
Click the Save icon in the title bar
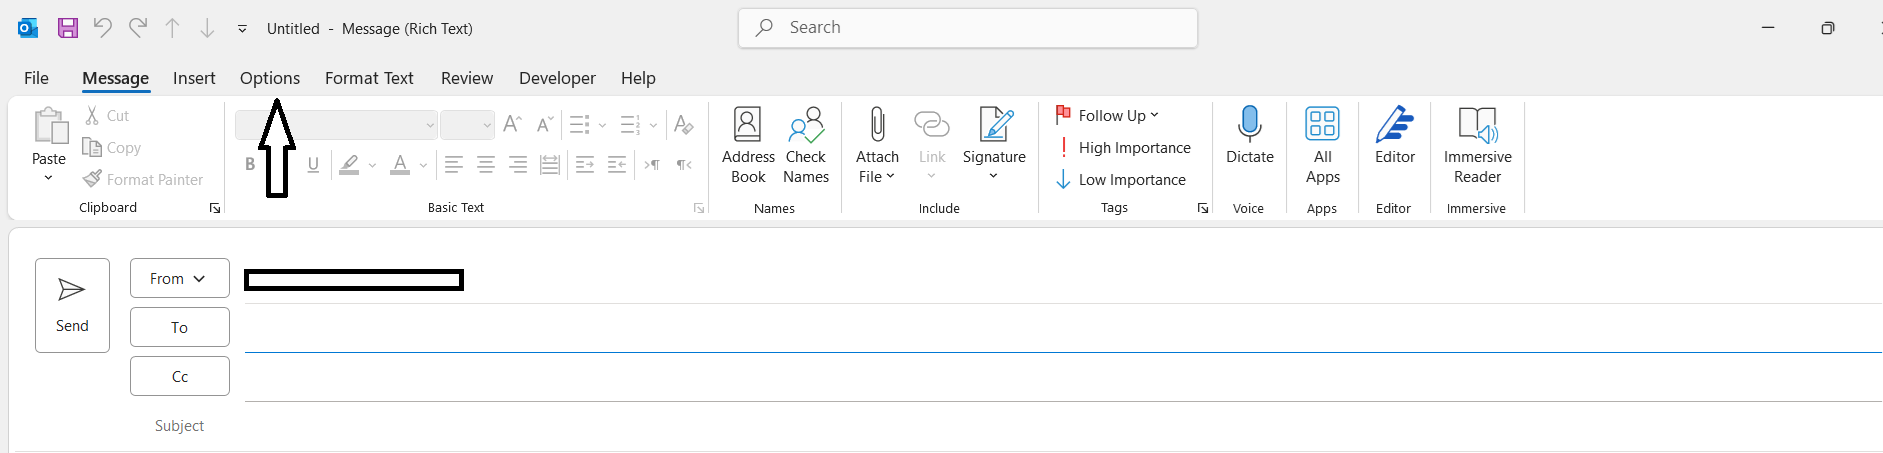(68, 28)
